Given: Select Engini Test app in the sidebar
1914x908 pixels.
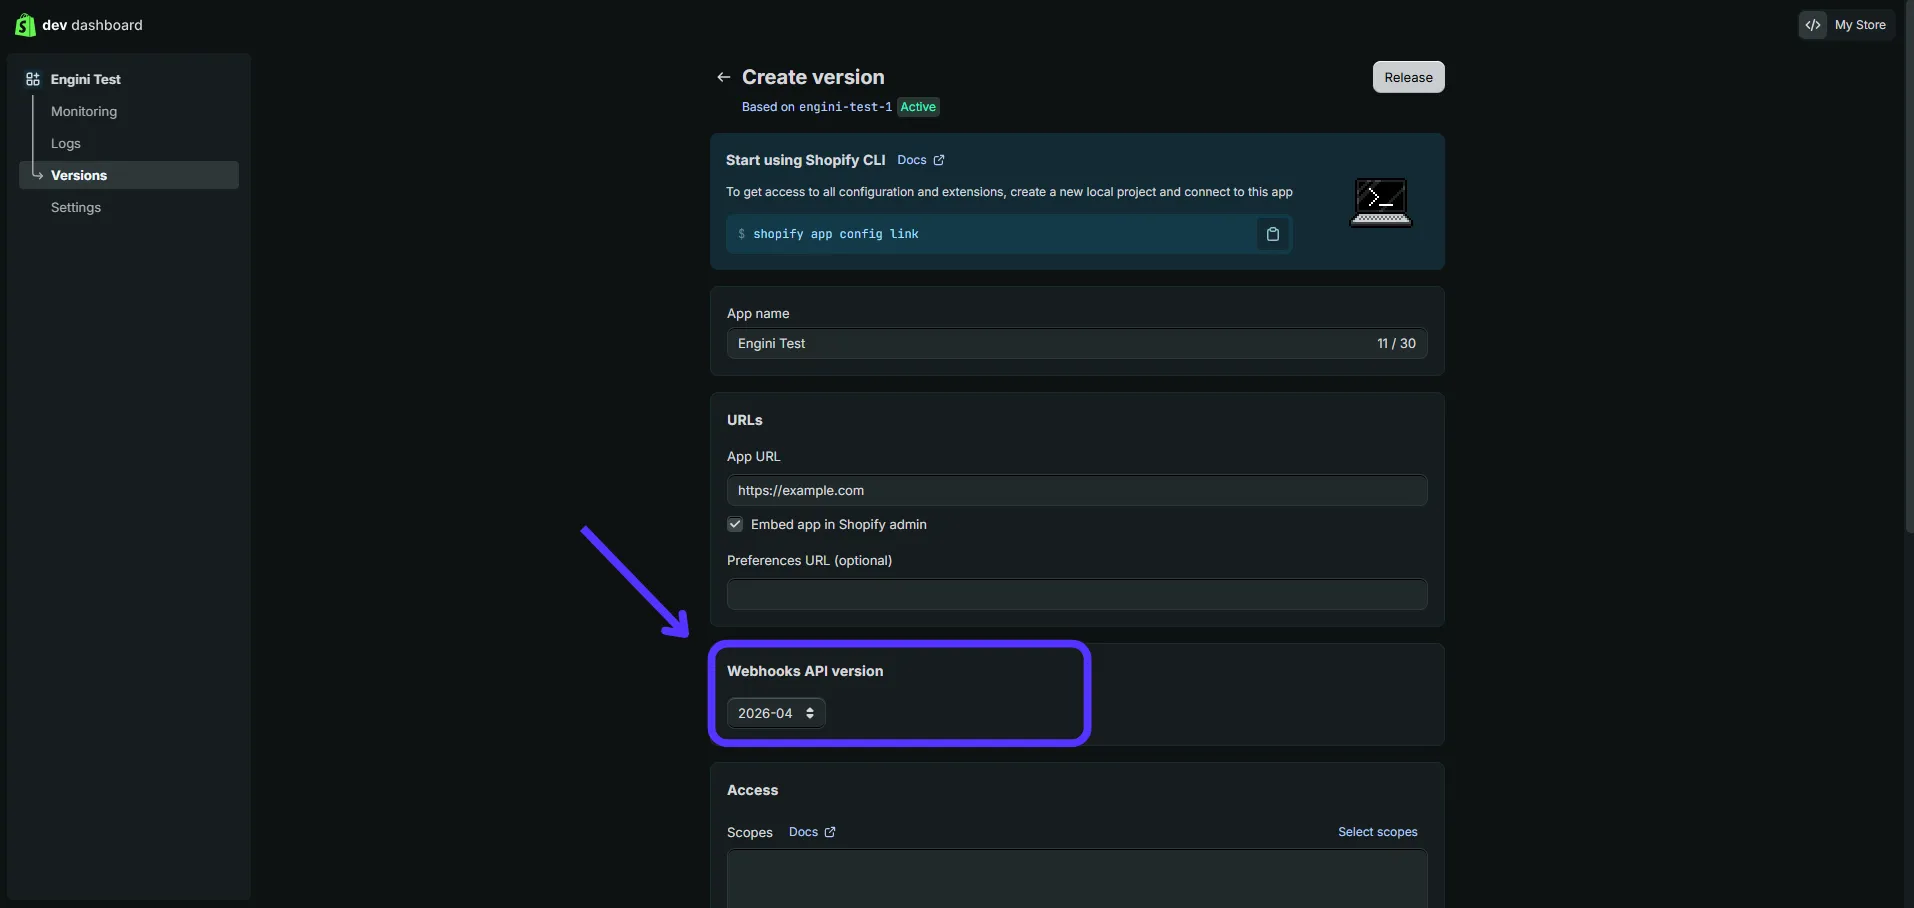Looking at the screenshot, I should coord(86,79).
